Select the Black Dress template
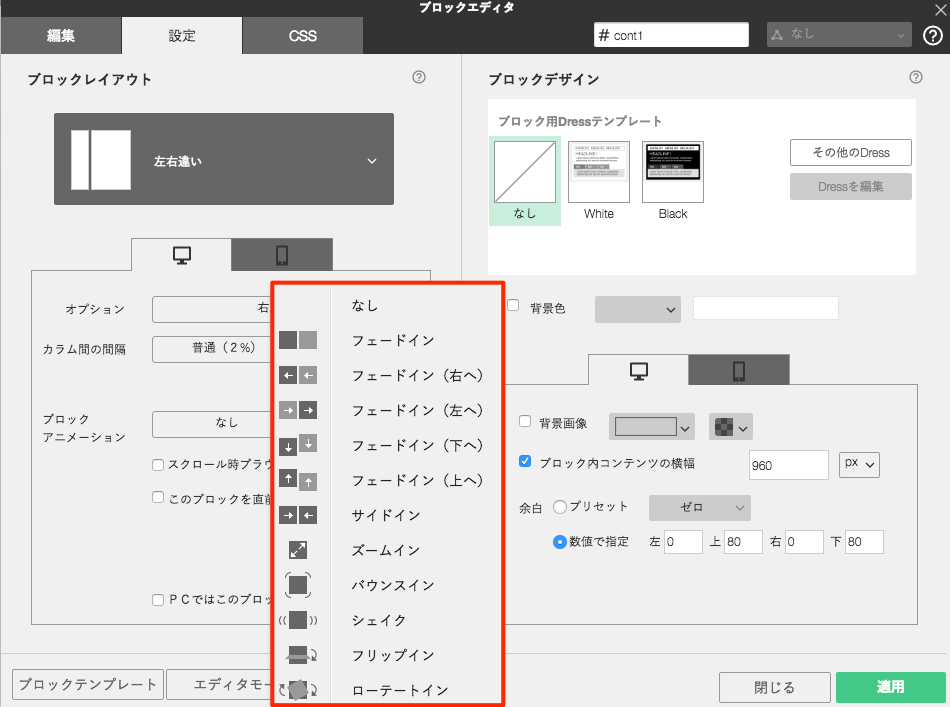Screen dimensions: 950x707 click(673, 181)
